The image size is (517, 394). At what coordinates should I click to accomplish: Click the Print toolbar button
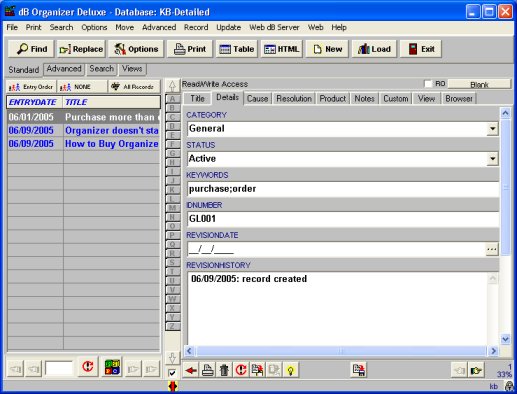(190, 49)
